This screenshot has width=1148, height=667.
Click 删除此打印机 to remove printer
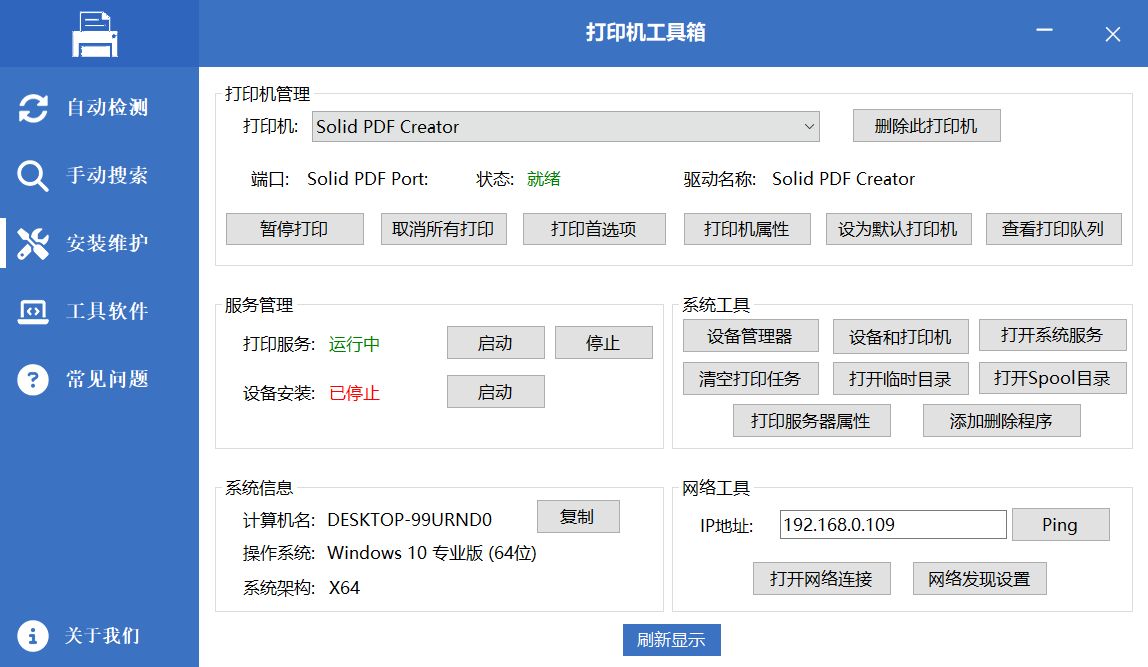[926, 125]
